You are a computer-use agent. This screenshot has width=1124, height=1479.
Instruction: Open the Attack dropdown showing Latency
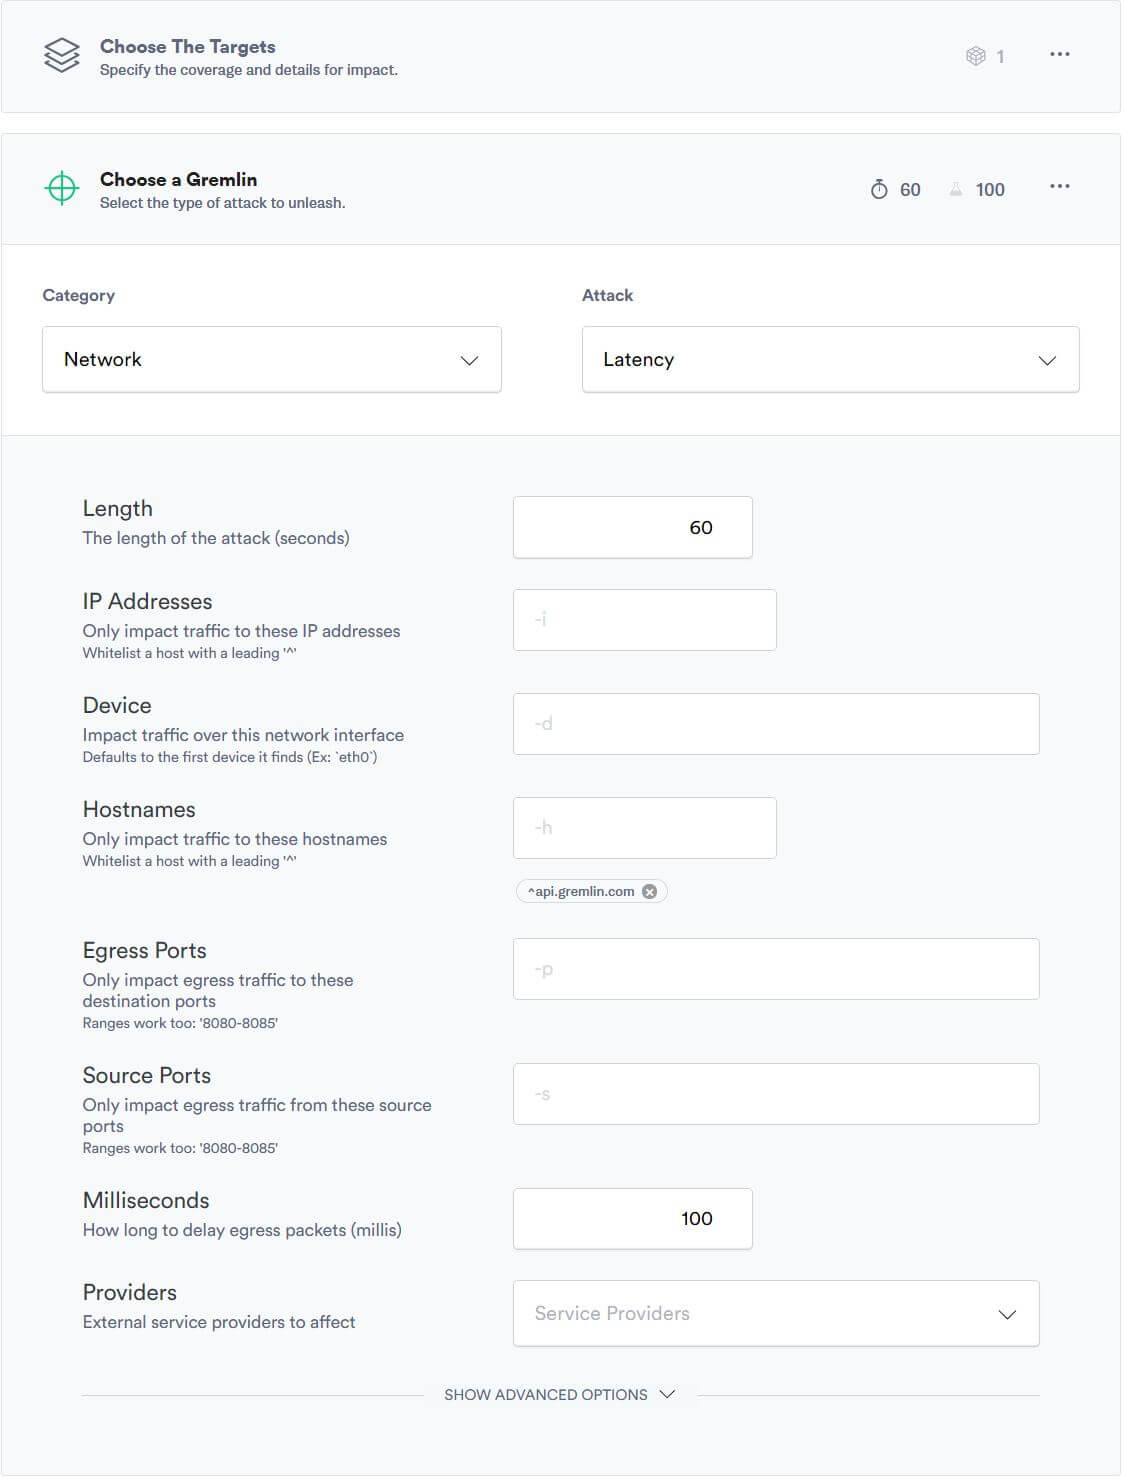831,359
